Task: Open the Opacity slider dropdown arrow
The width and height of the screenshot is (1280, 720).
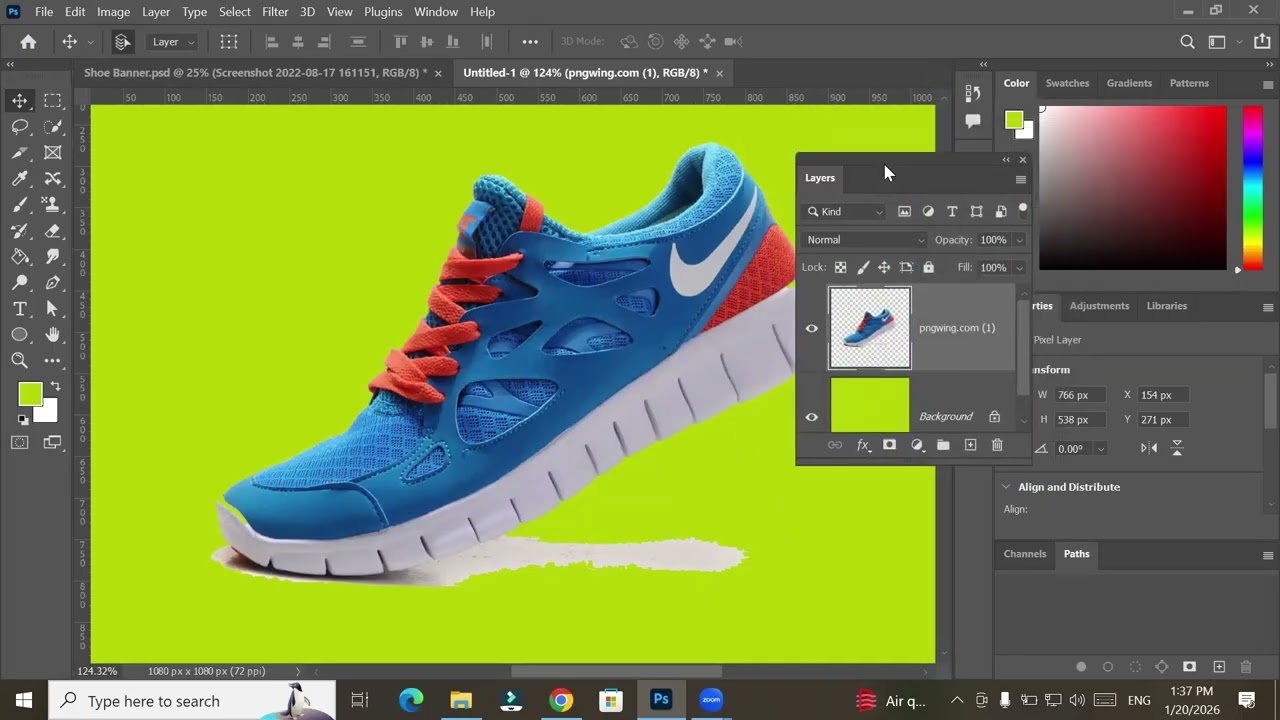Action: click(x=1019, y=240)
